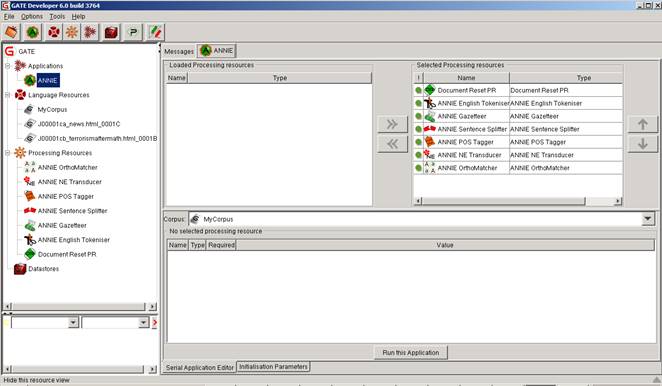Viewport: 662px width, 386px height.
Task: Add resource with the double right arrow button
Action: point(392,124)
